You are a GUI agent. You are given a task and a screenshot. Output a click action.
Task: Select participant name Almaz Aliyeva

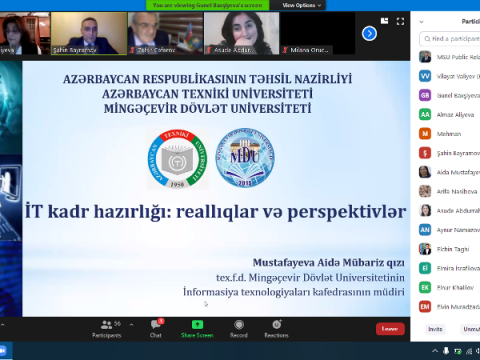coord(455,115)
